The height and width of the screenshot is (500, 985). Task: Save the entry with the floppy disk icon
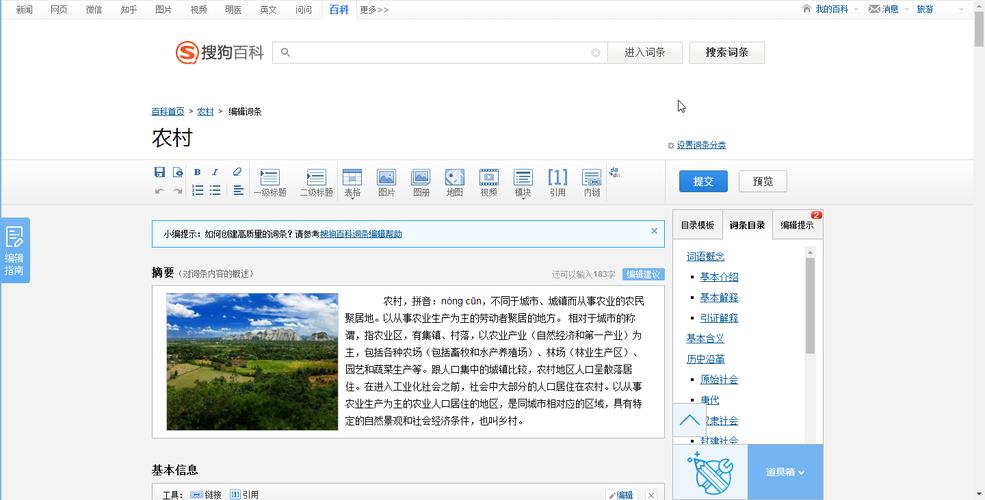(160, 172)
